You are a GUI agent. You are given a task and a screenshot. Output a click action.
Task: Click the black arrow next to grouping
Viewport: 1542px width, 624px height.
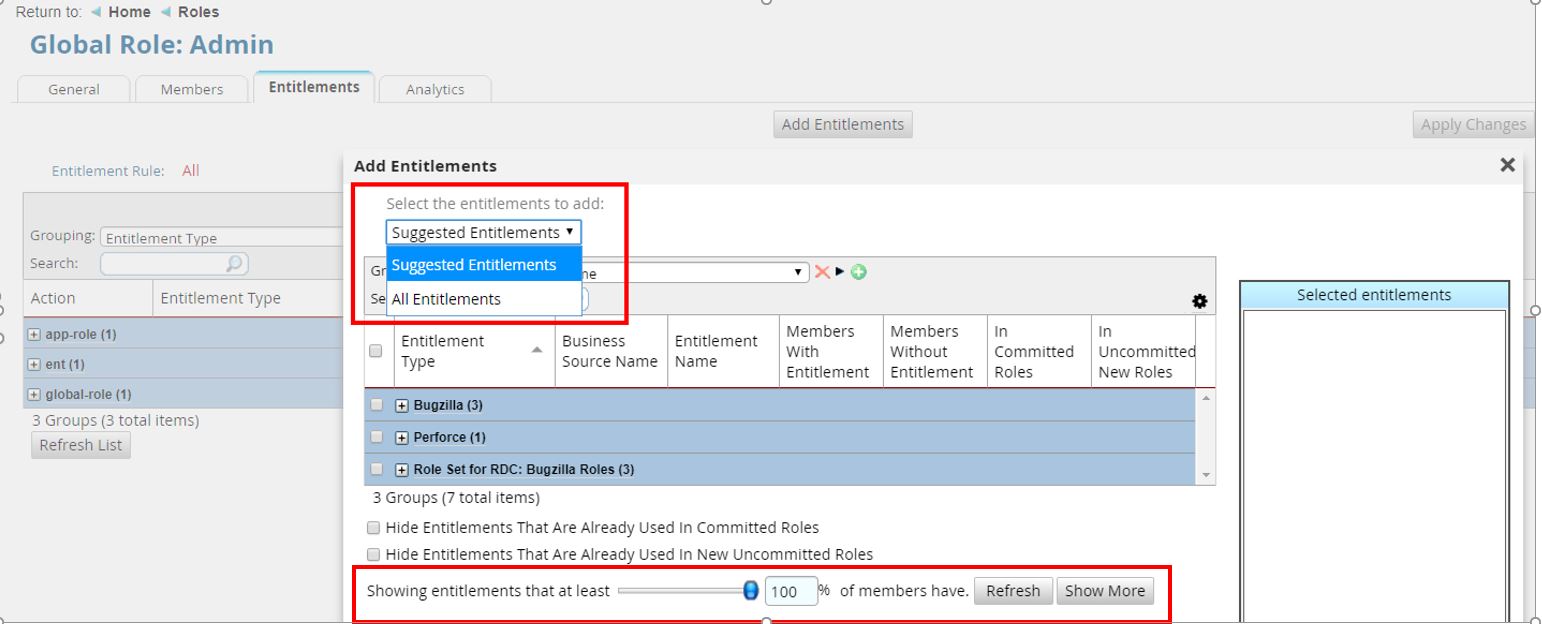tap(840, 272)
